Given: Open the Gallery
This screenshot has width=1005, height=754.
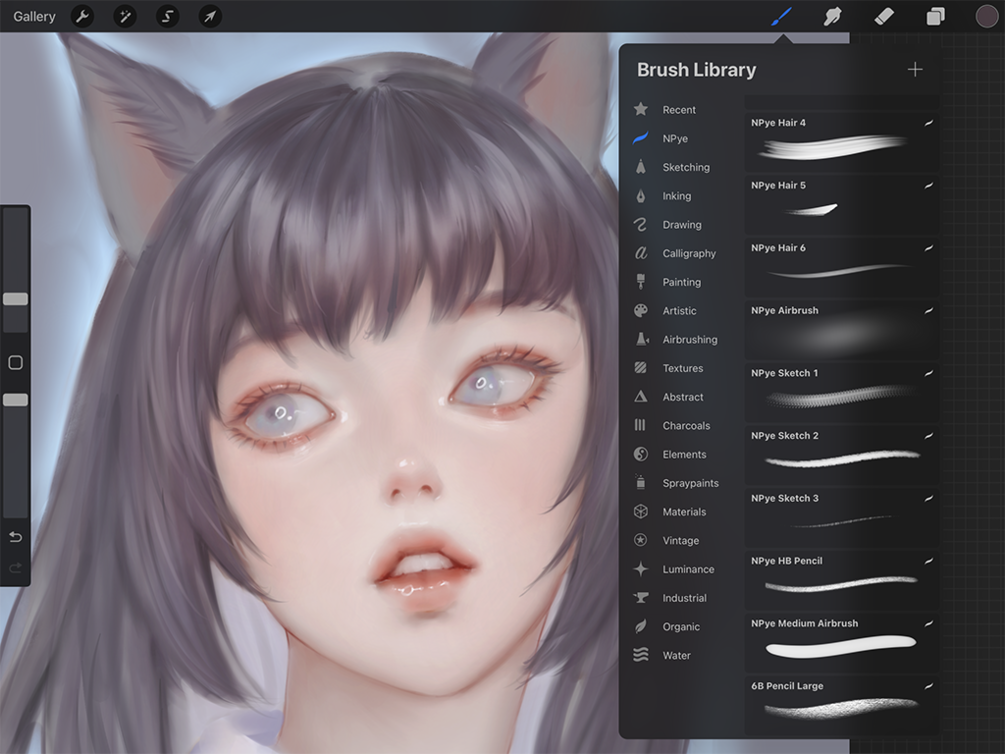Looking at the screenshot, I should click(35, 17).
